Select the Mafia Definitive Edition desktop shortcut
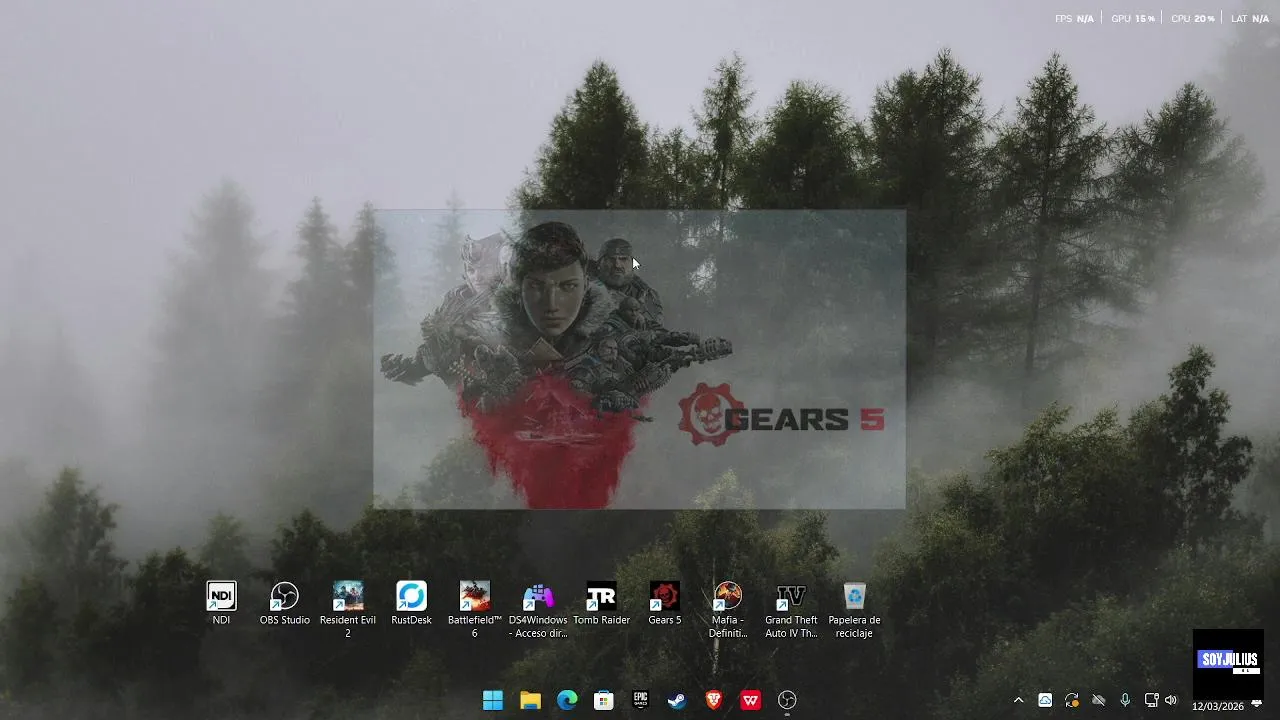This screenshot has width=1280, height=720. point(728,609)
